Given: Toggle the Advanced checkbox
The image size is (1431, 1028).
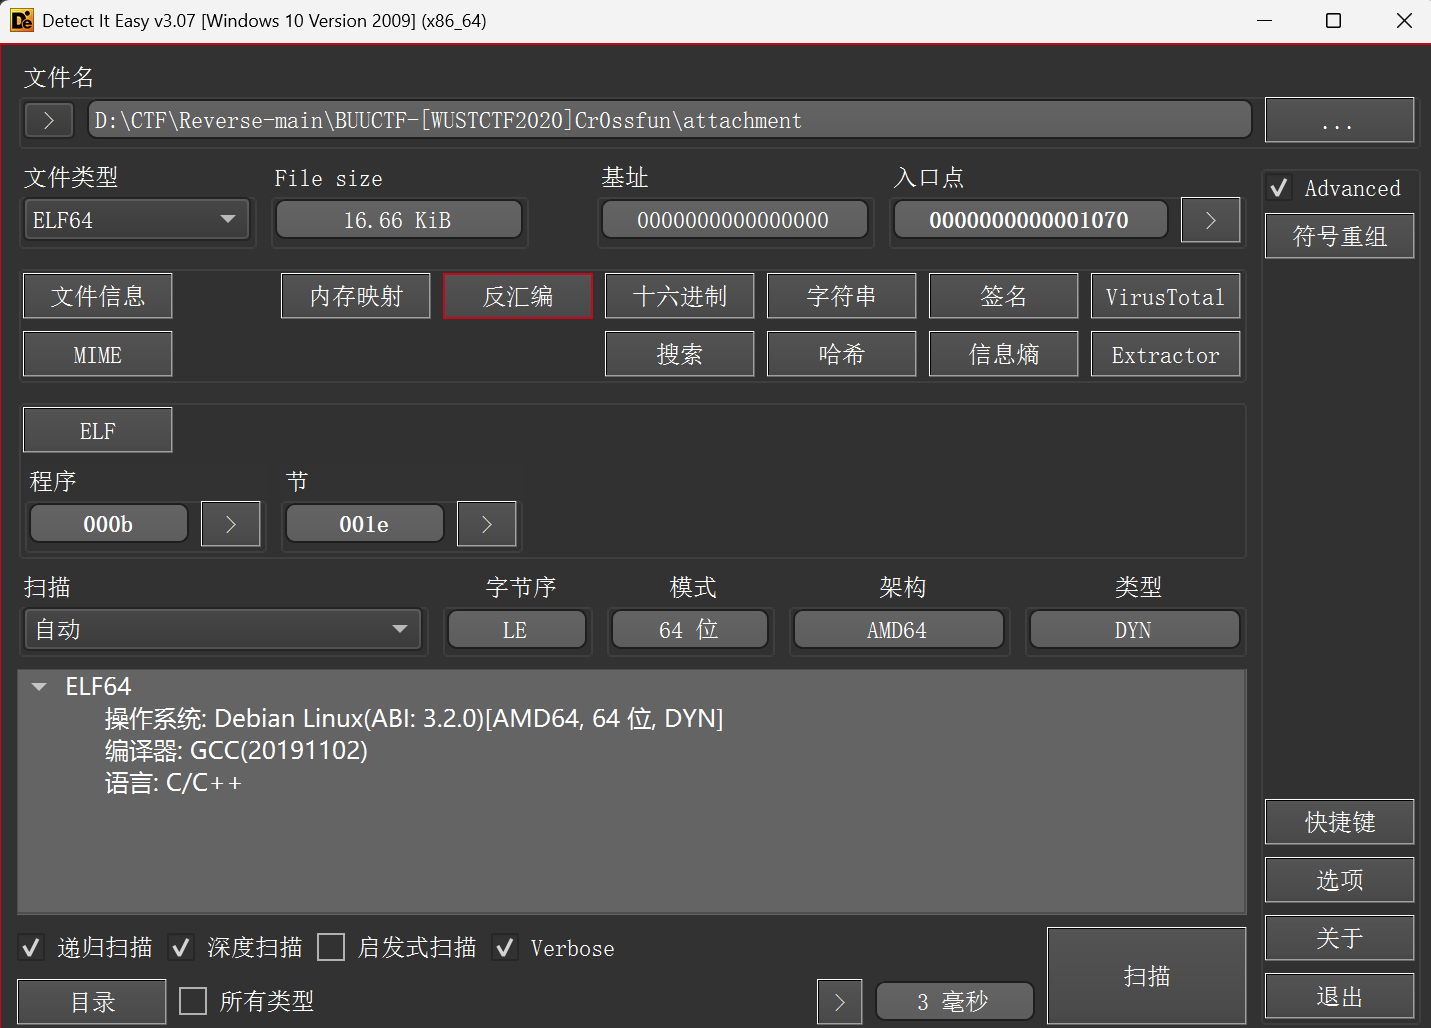Looking at the screenshot, I should tap(1279, 188).
